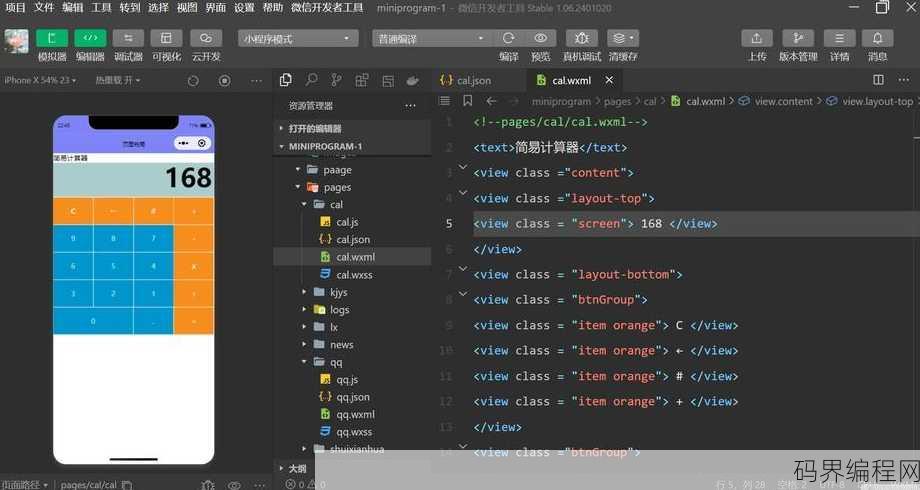Toggle the editor panel button
Viewport: 920px width, 490px height.
click(90, 38)
